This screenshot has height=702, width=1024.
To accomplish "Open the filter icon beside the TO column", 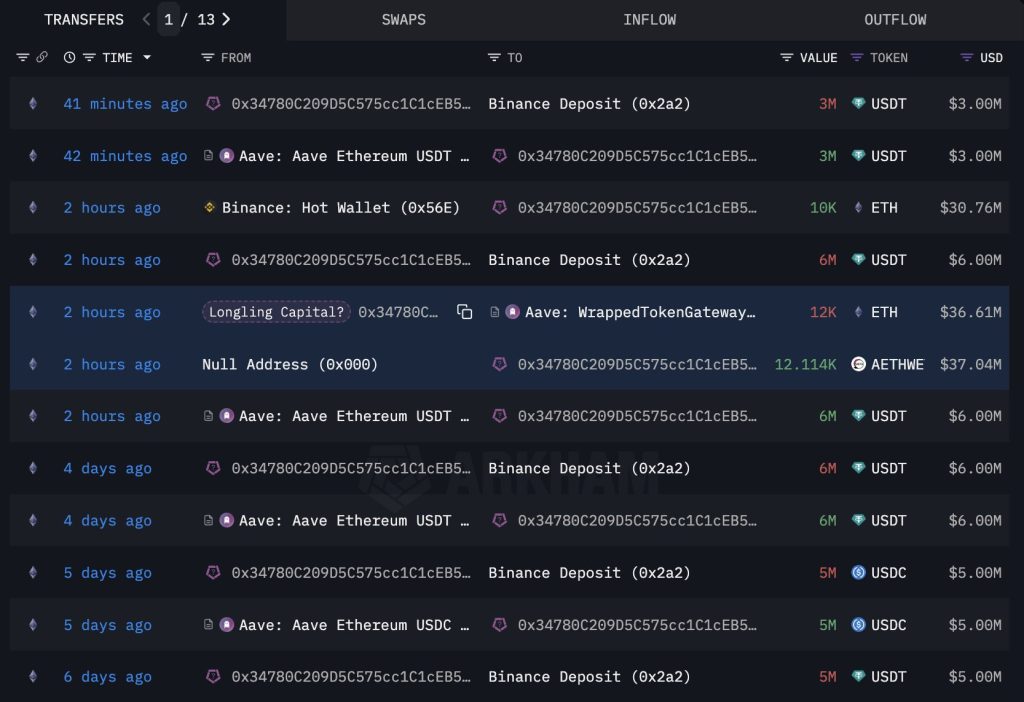I will (494, 58).
